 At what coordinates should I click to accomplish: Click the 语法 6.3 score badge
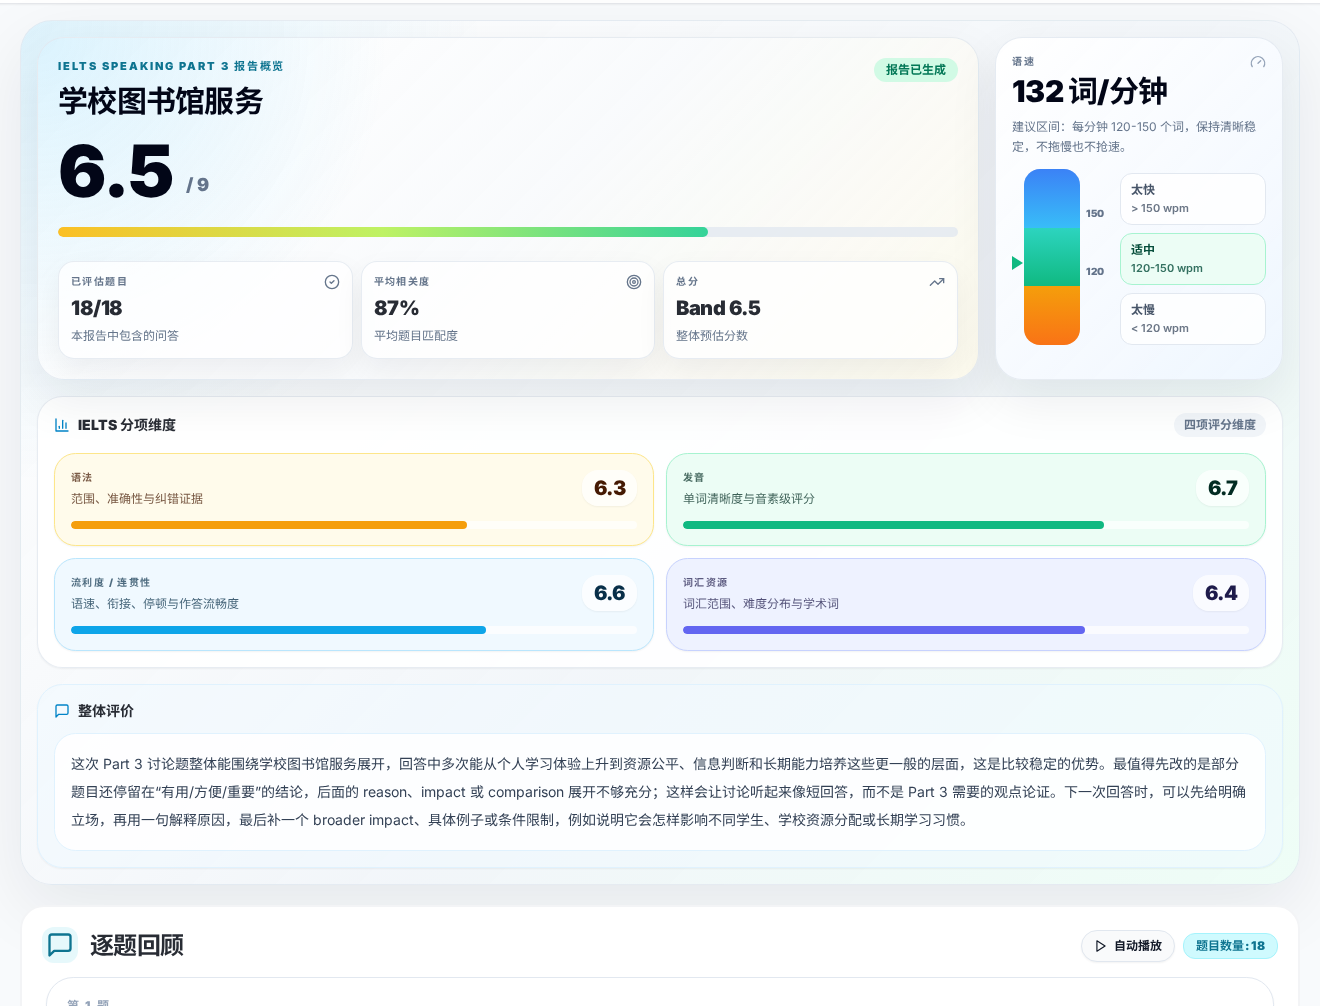point(610,488)
